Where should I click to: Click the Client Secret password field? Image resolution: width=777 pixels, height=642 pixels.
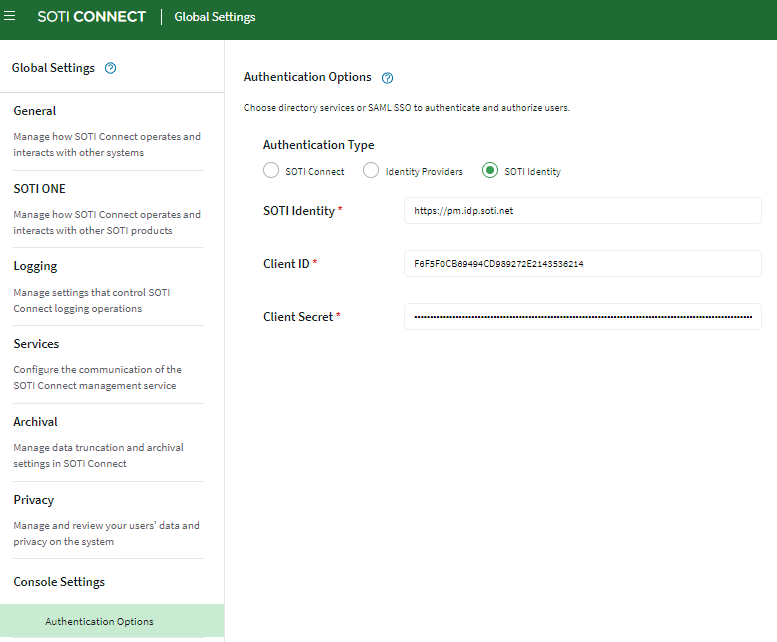[583, 317]
